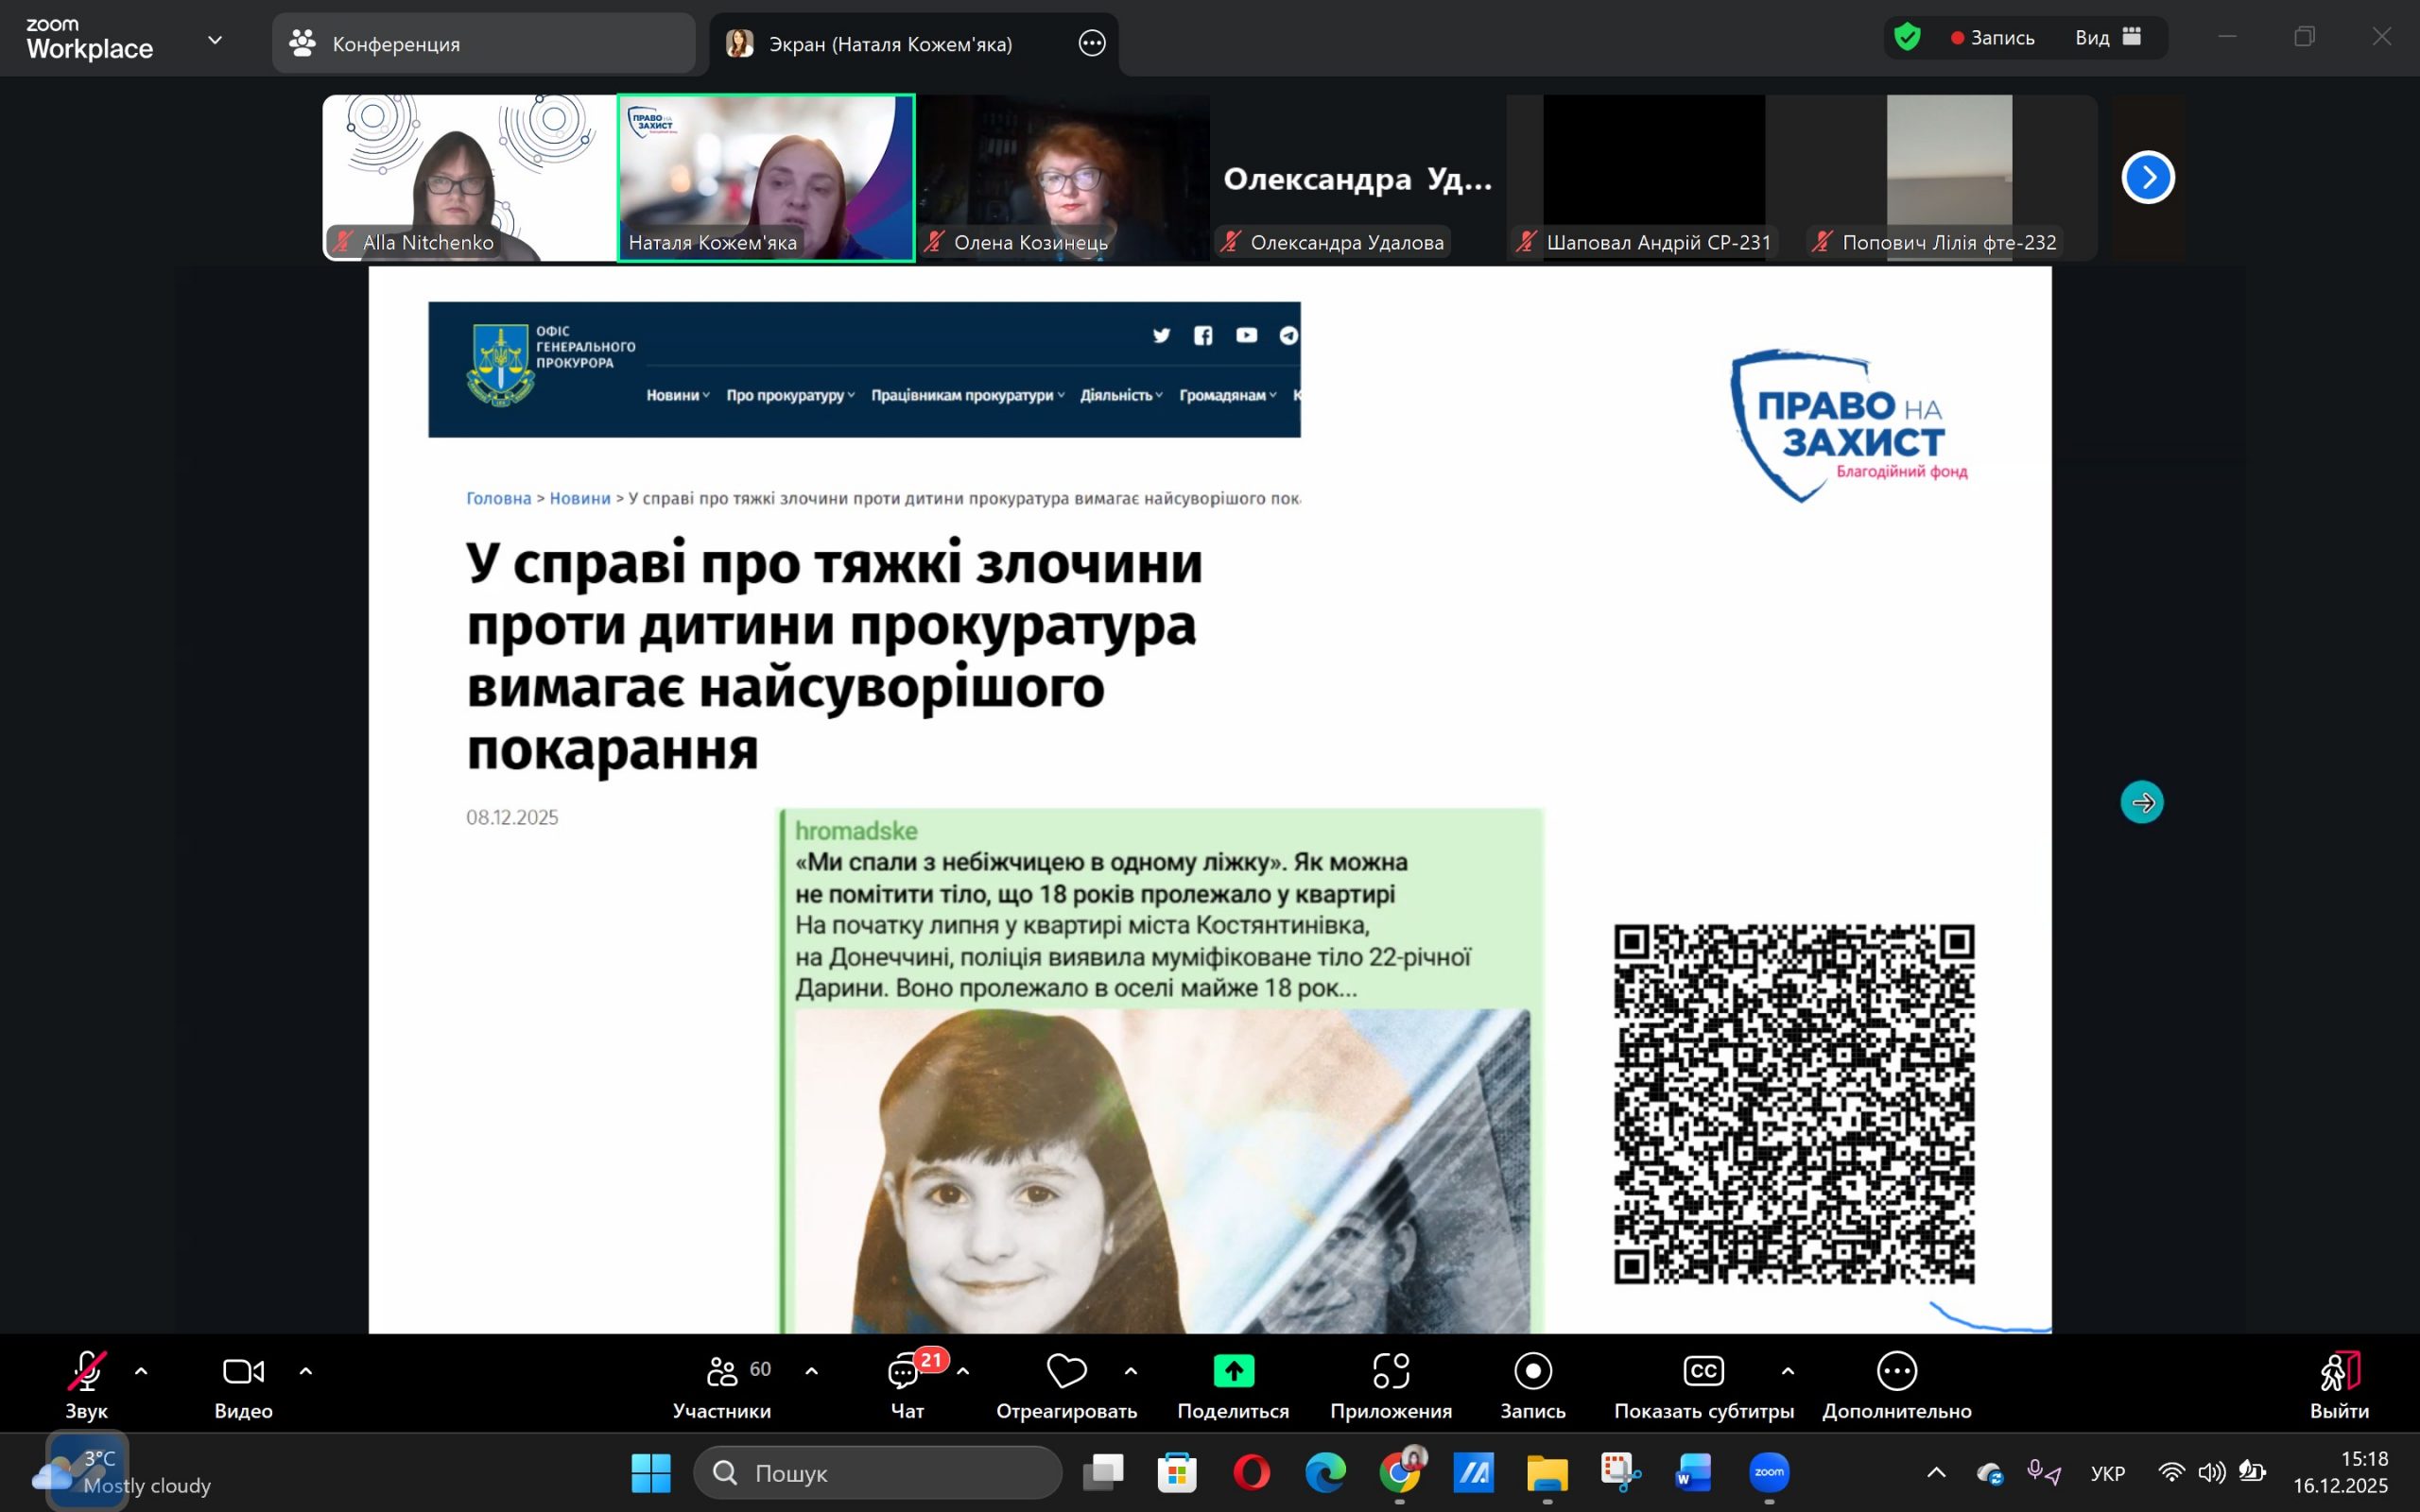Open the Chat panel with 21 unread
Screen dimensions: 2420x1512
(905, 1372)
